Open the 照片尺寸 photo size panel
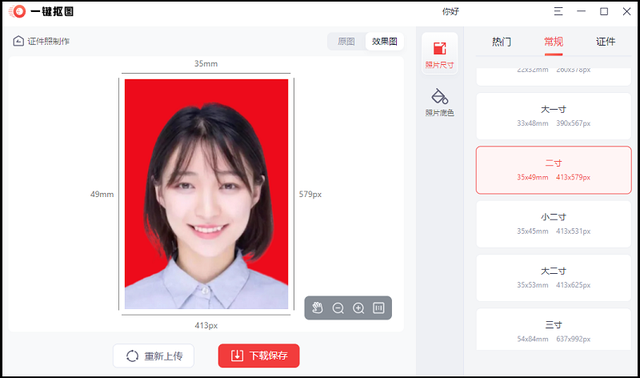 pyautogui.click(x=440, y=54)
